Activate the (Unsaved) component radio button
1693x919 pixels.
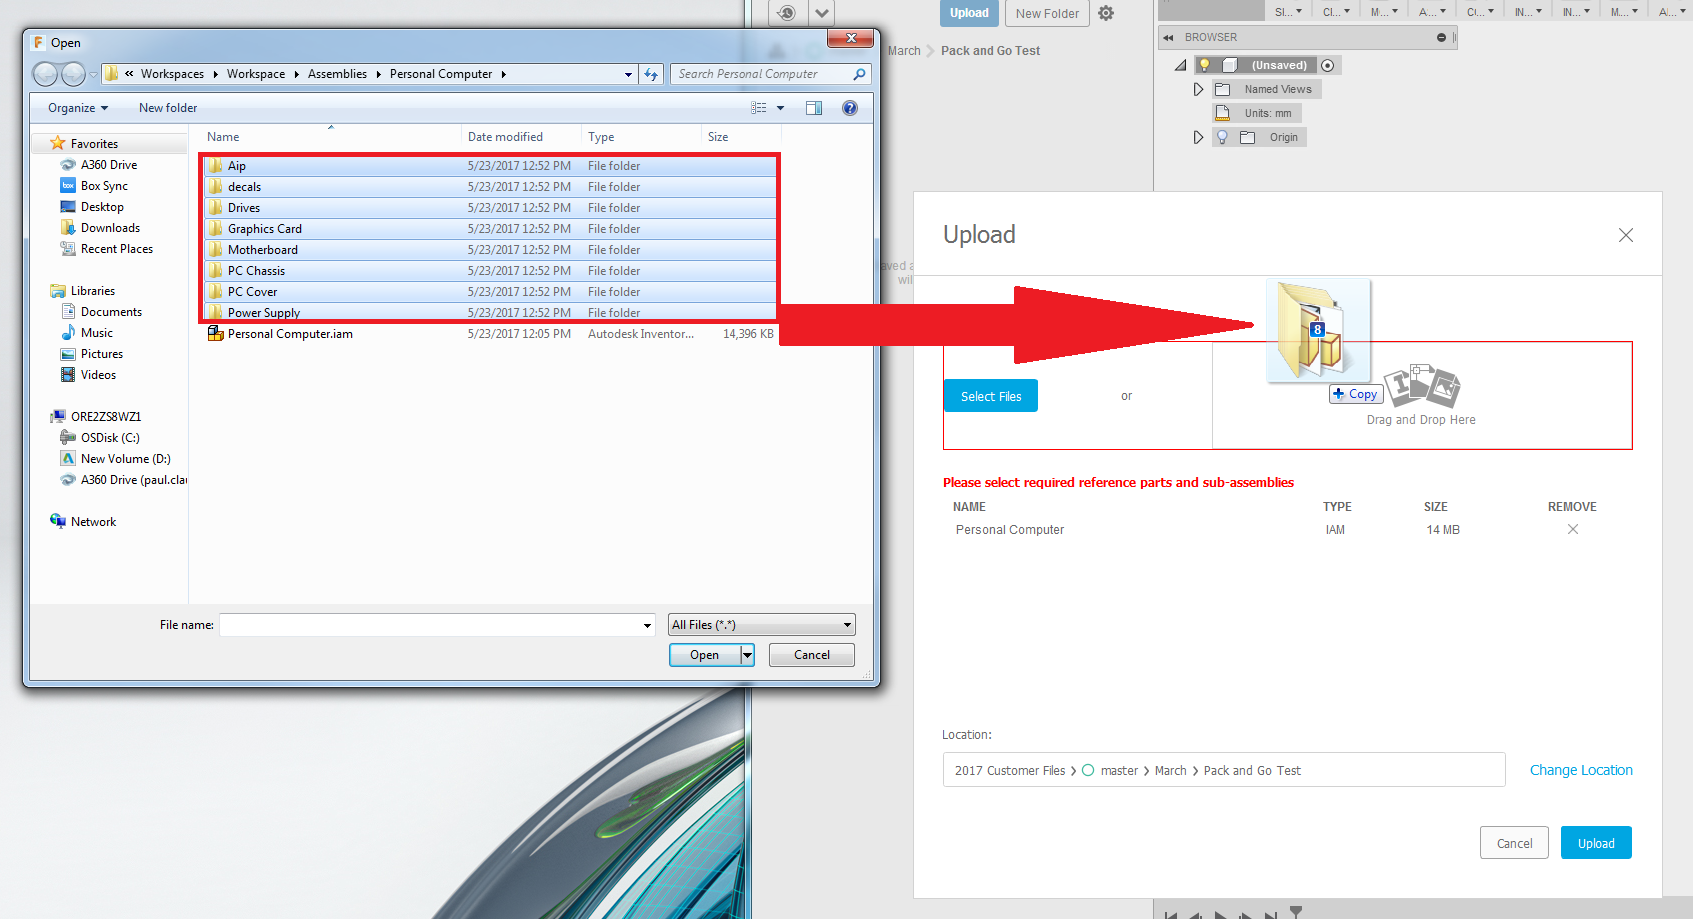1328,65
